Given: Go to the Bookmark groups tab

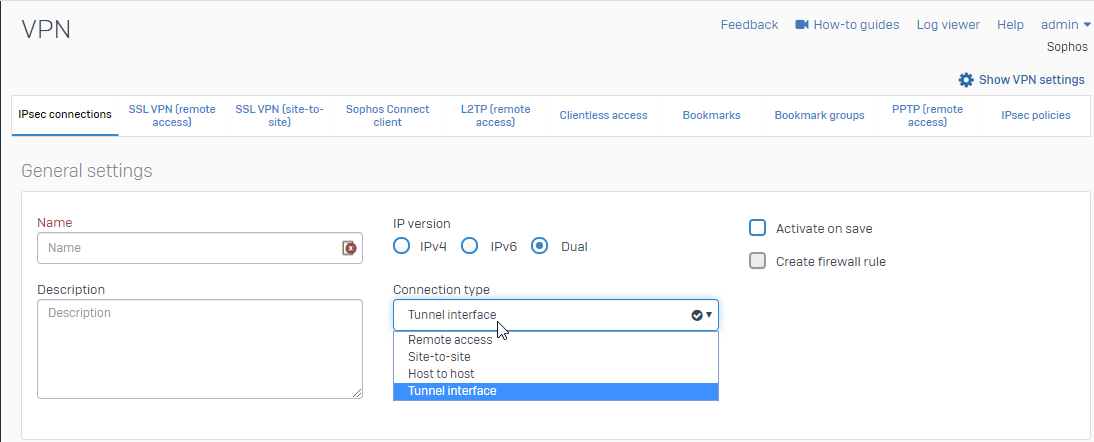Looking at the screenshot, I should (819, 116).
